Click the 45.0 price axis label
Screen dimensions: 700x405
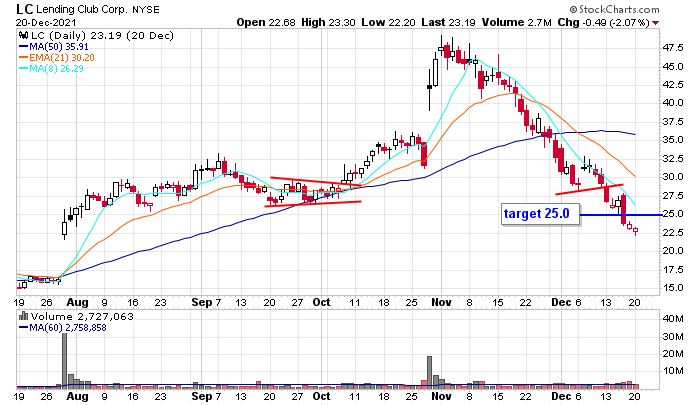673,67
